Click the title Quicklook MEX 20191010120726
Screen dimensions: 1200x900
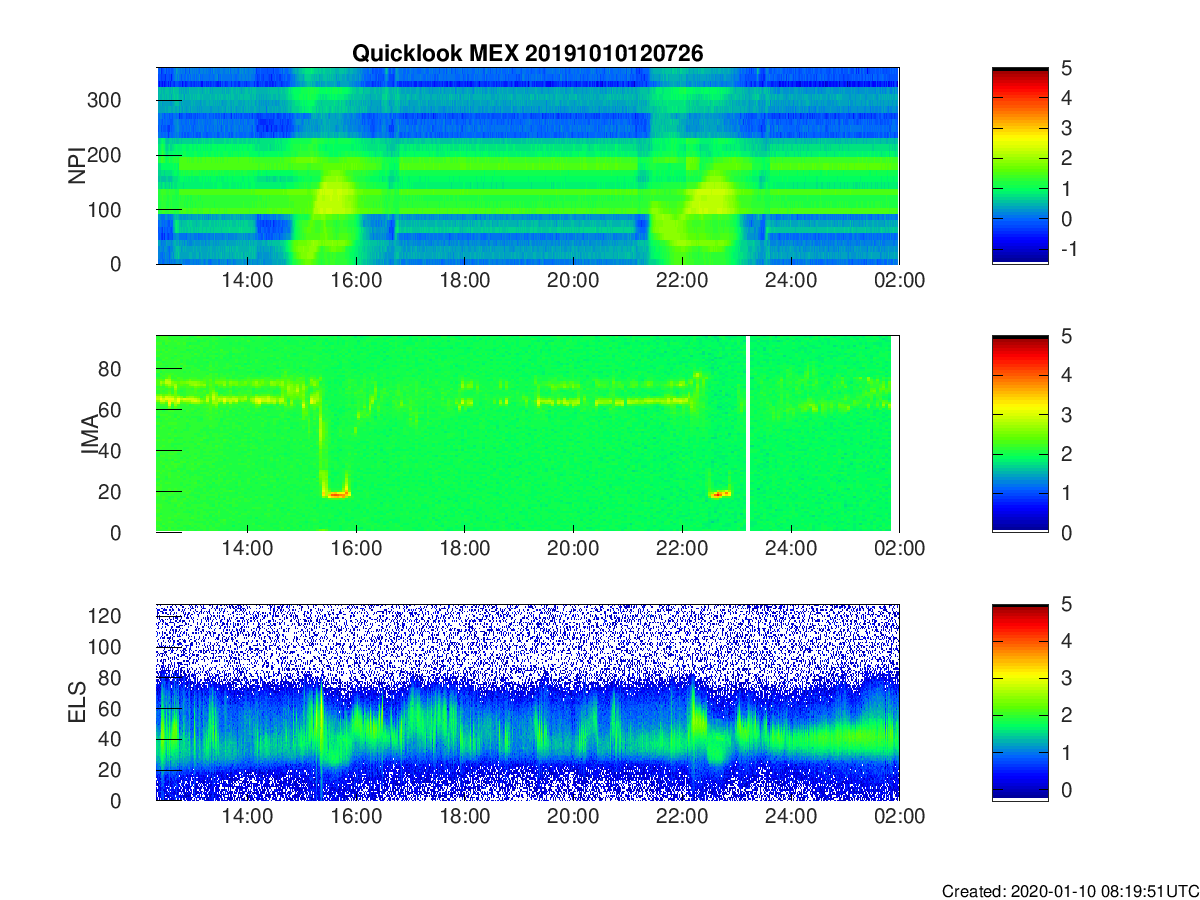point(528,54)
